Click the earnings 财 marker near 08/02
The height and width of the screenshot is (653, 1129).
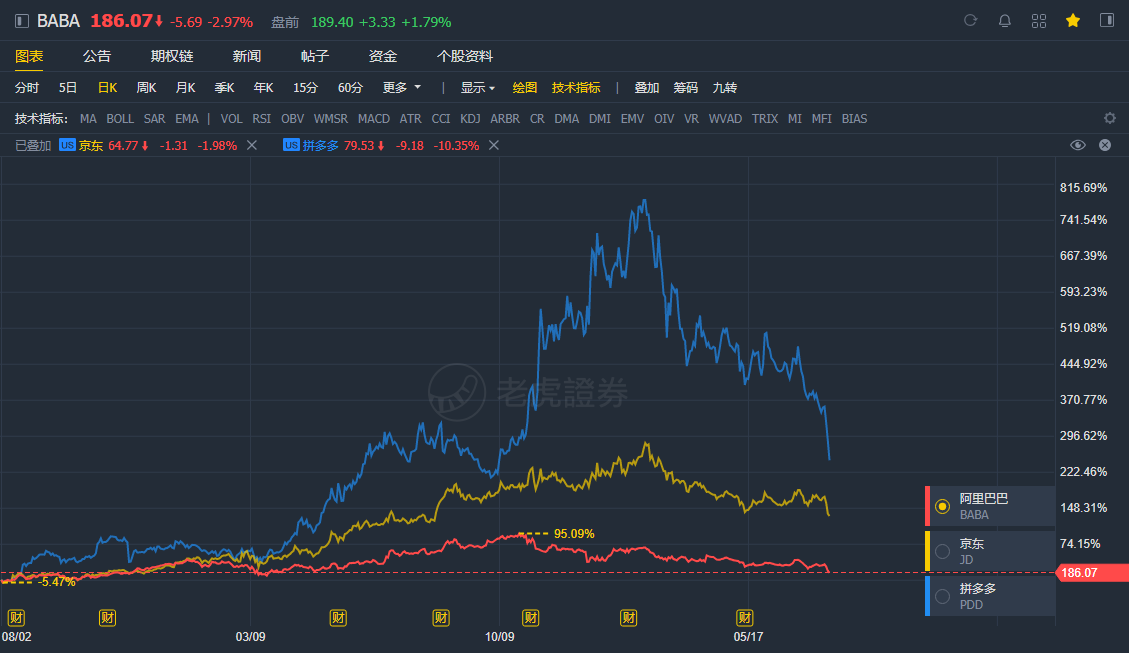click(x=16, y=618)
